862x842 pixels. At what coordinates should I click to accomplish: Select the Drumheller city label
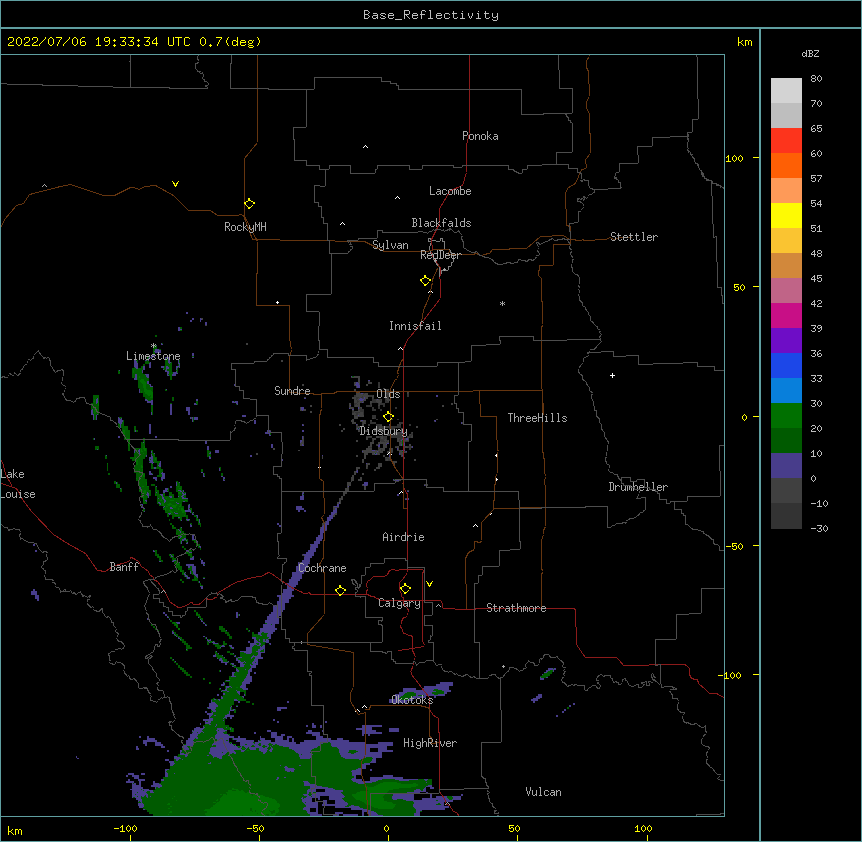pos(638,487)
